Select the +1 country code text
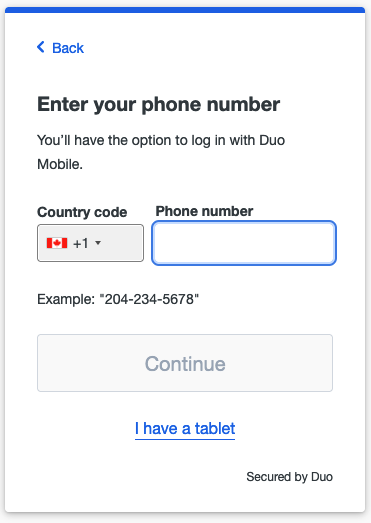The image size is (371, 523). (x=81, y=243)
